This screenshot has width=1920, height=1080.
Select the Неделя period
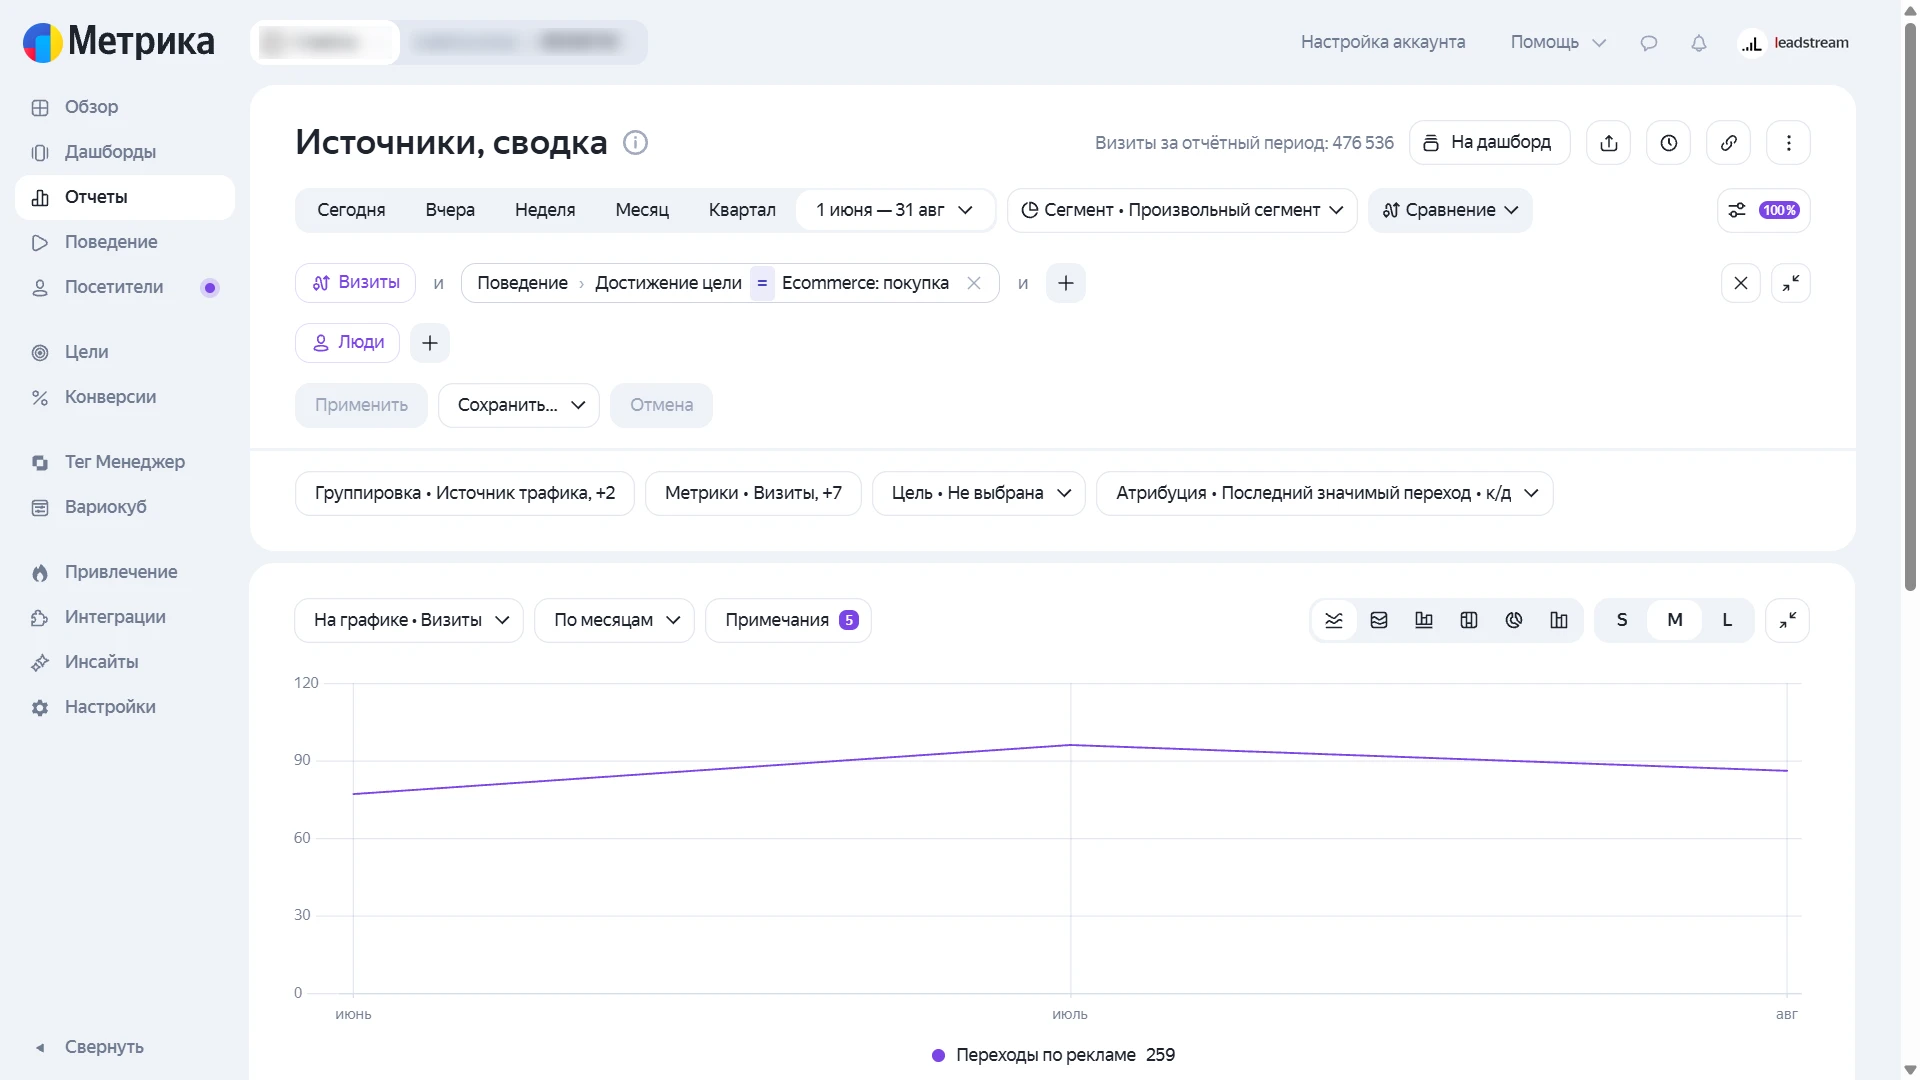(x=545, y=210)
